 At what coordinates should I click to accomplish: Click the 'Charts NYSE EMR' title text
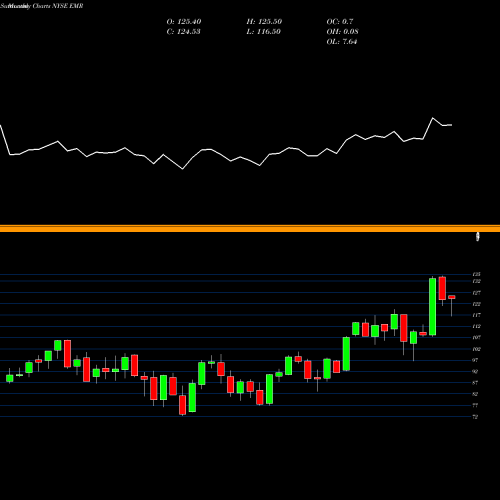click(x=58, y=6)
